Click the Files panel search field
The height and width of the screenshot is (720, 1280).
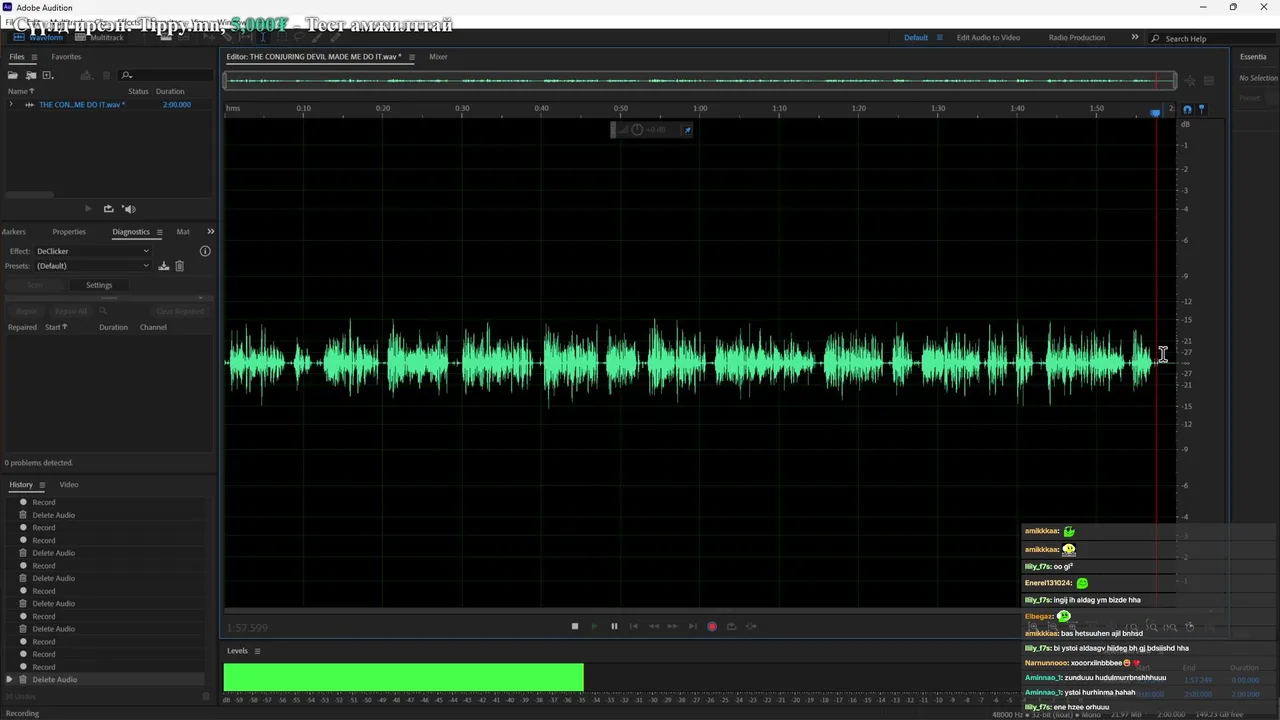click(165, 75)
